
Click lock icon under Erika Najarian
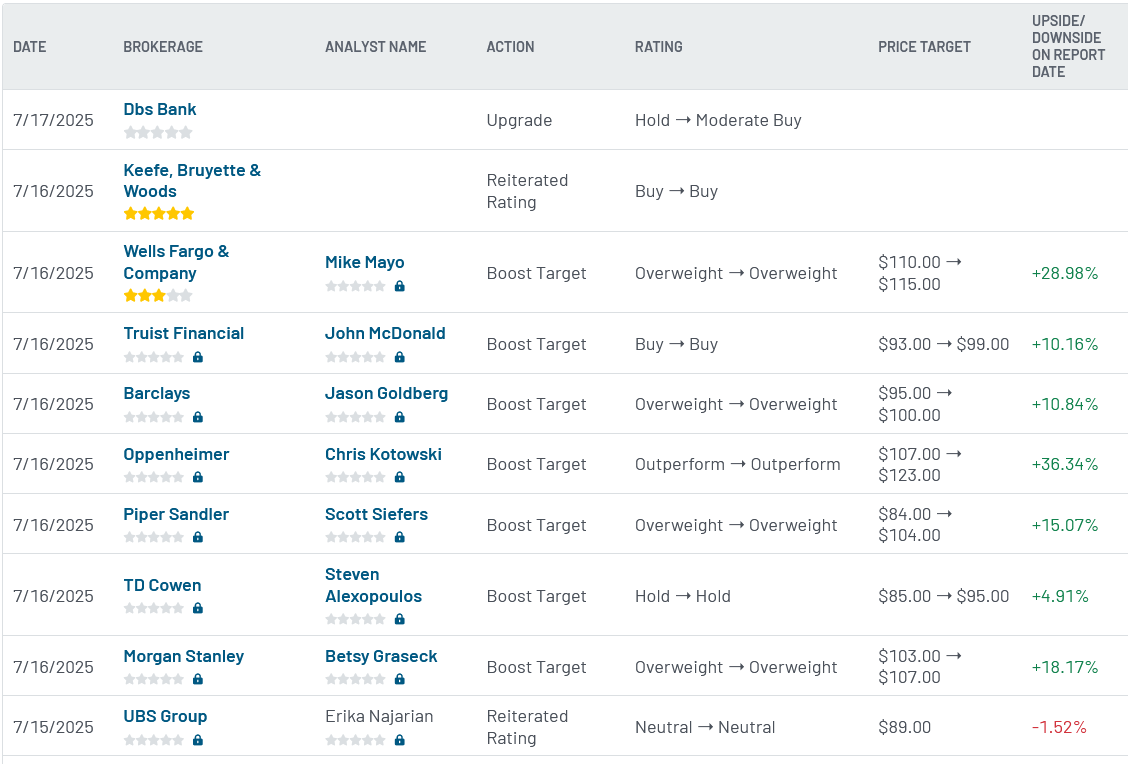pos(400,740)
